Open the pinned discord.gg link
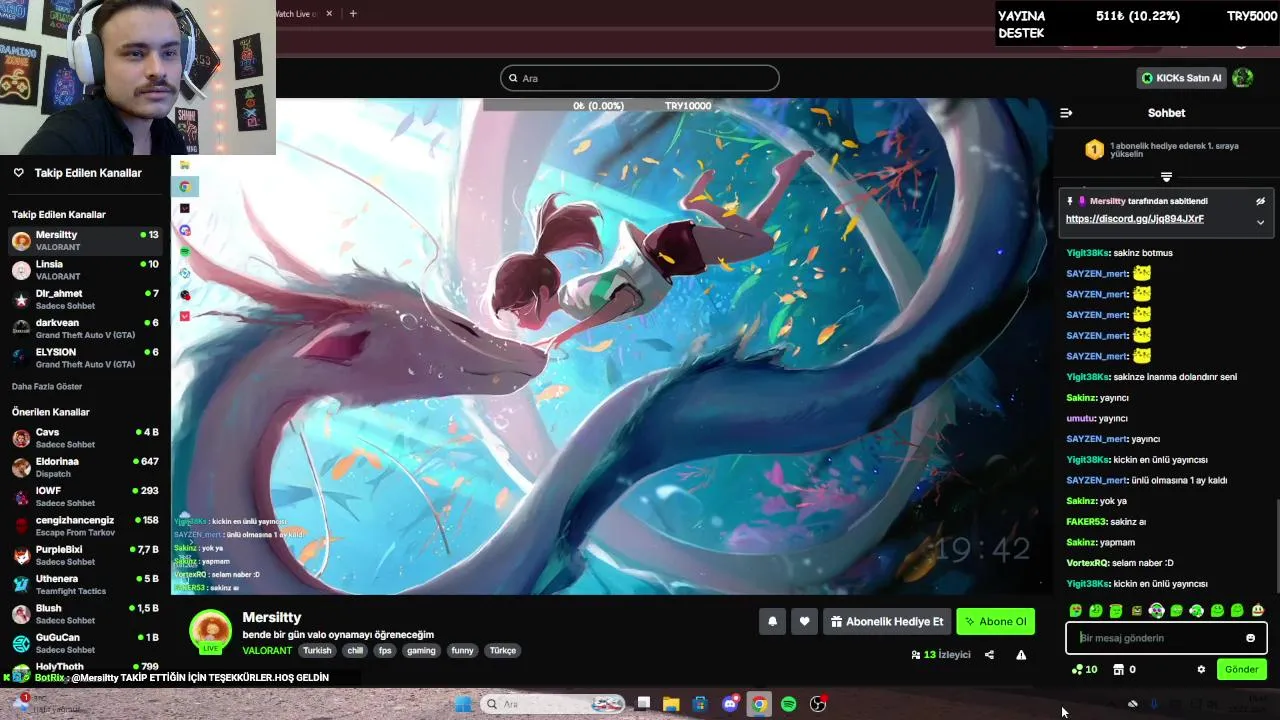This screenshot has width=1280, height=720. [1134, 219]
